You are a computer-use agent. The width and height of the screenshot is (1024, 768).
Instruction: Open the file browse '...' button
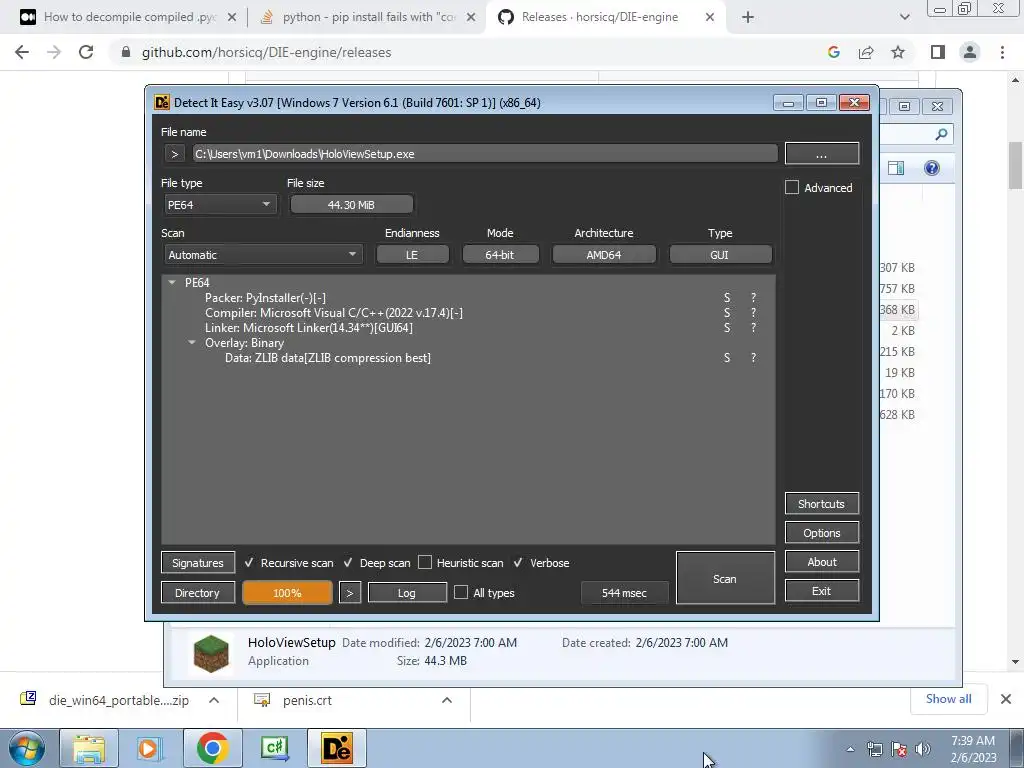(x=822, y=154)
